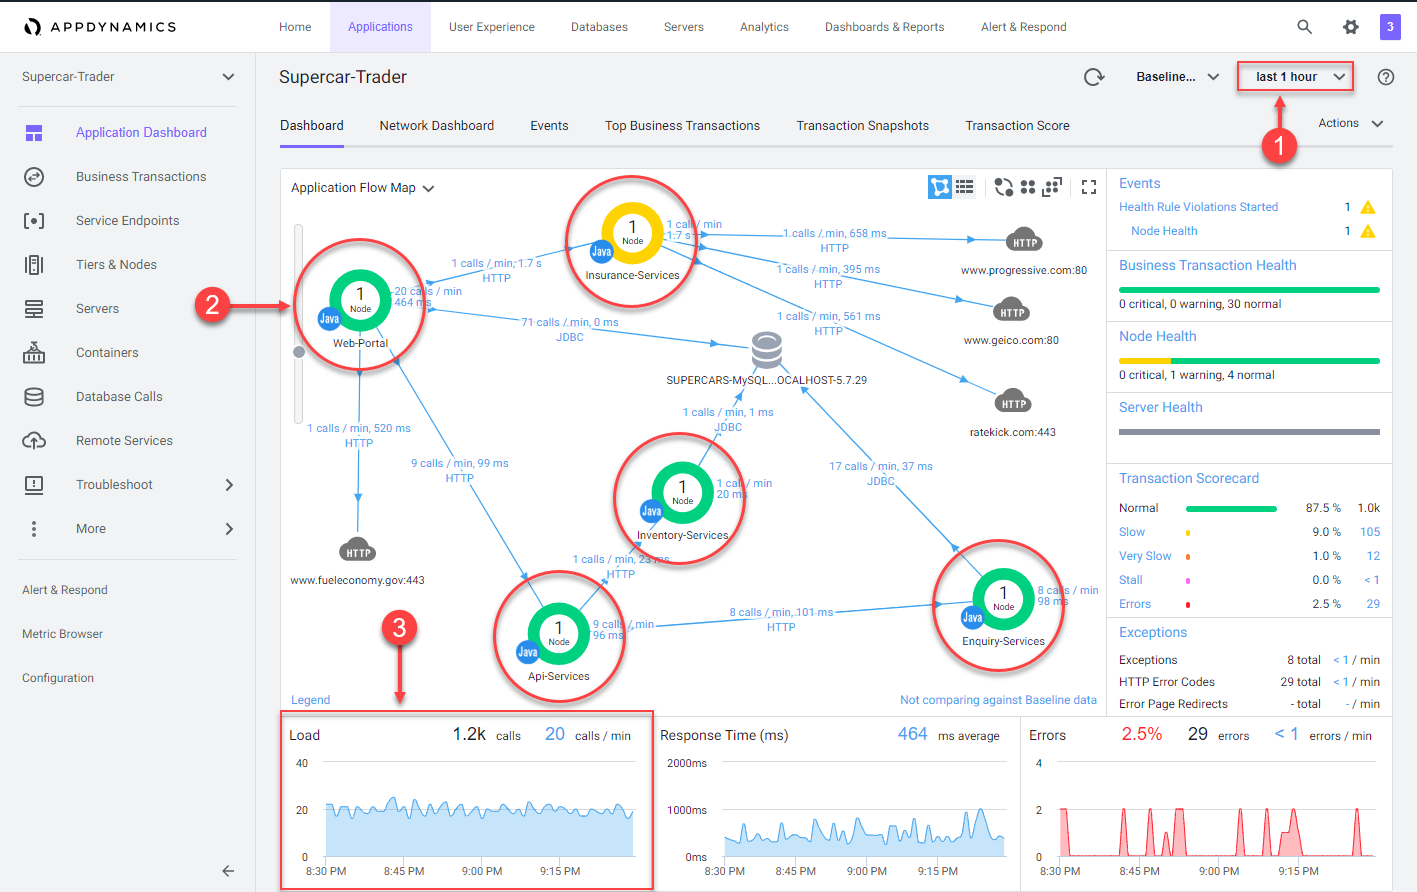Click the Servers sidebar icon
Viewport: 1417px width, 892px height.
click(34, 309)
